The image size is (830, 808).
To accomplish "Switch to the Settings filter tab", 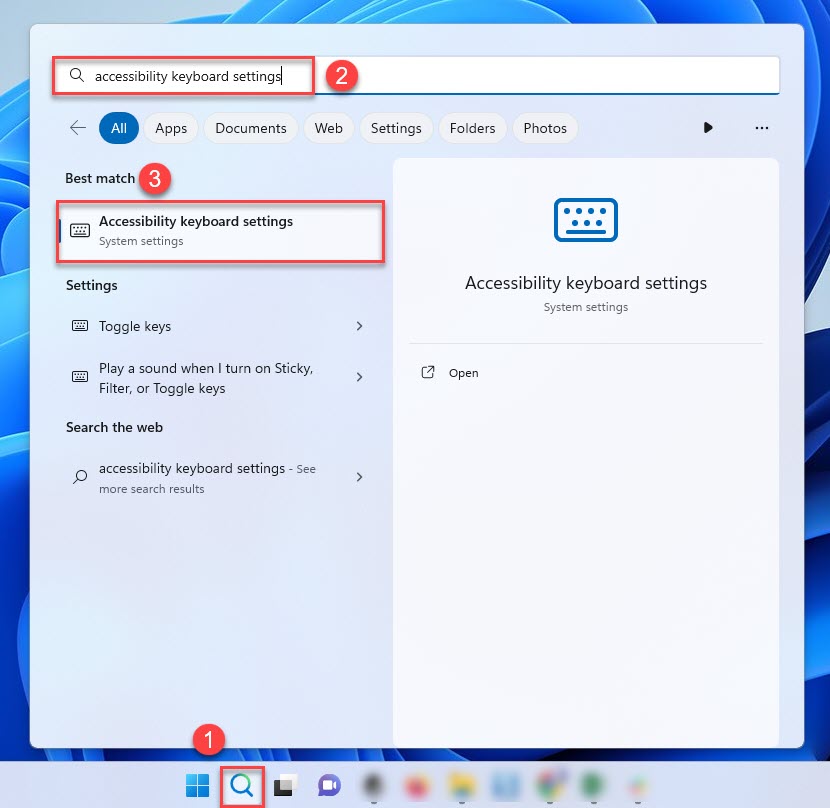I will (x=396, y=128).
